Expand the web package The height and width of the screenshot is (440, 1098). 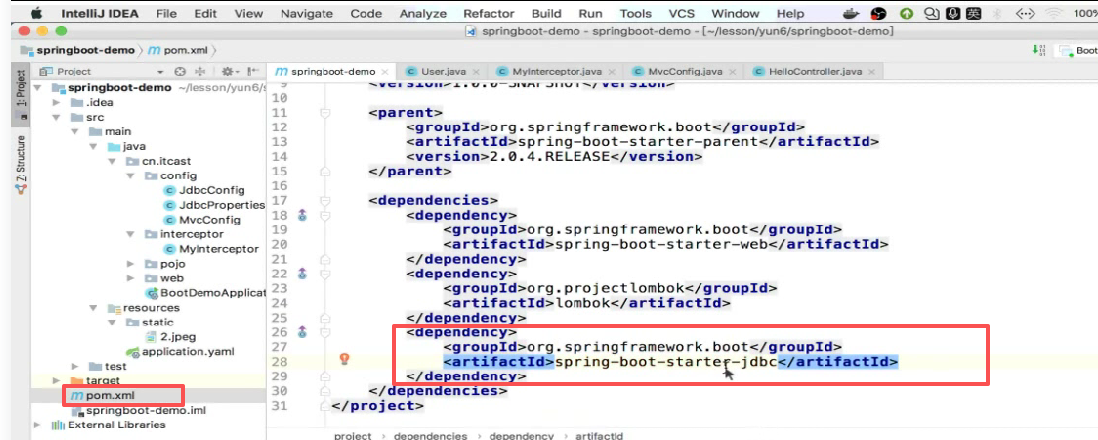[x=130, y=278]
